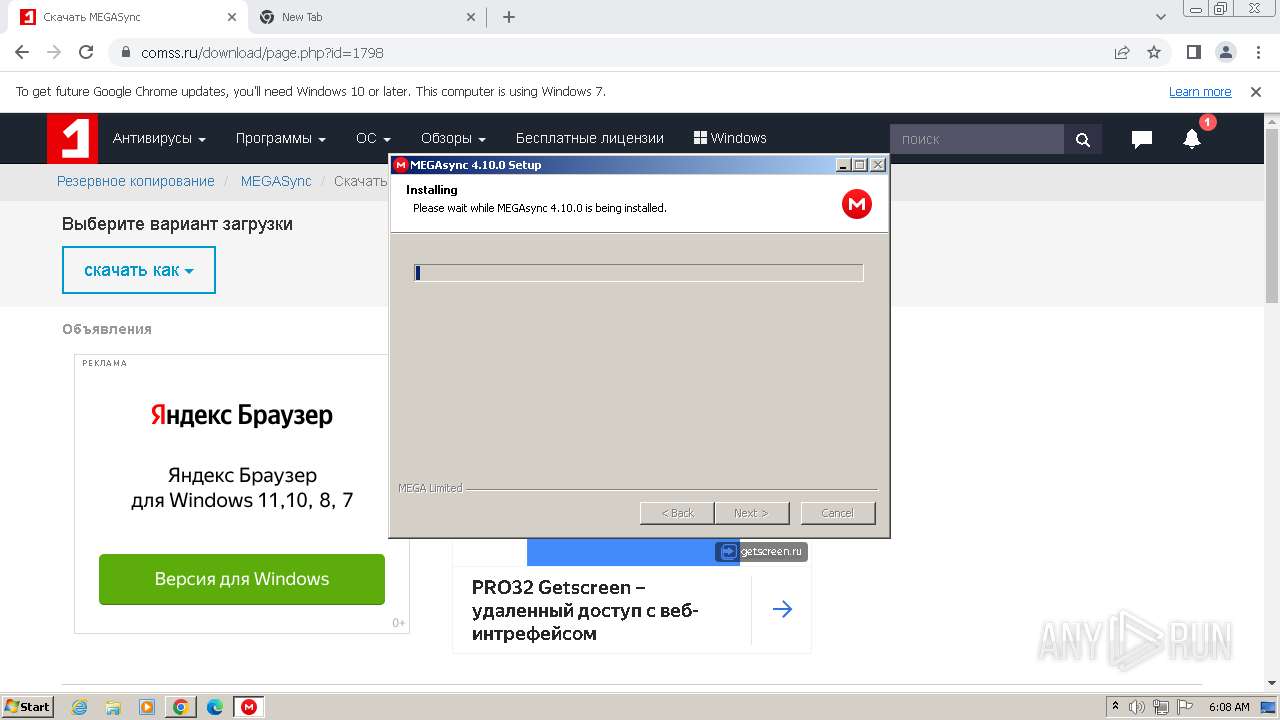Open Microsoft Edge from taskbar
The height and width of the screenshot is (720, 1280).
coord(215,707)
